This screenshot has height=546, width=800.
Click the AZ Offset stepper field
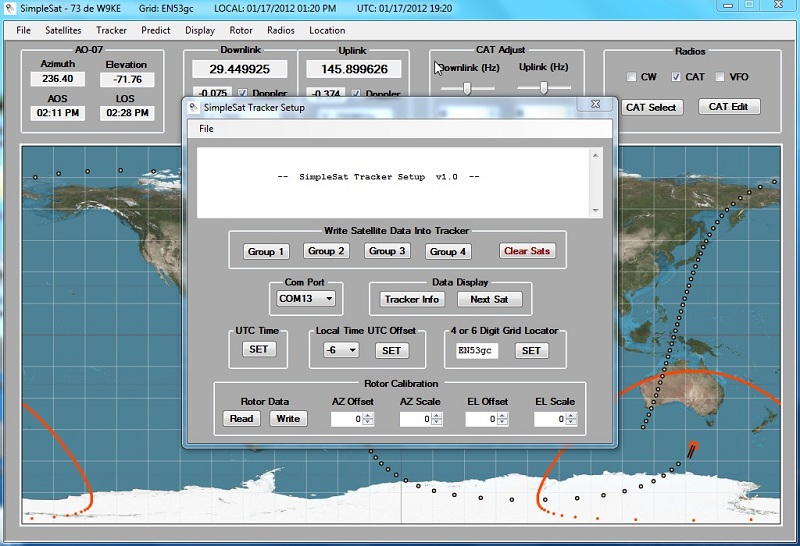click(352, 419)
